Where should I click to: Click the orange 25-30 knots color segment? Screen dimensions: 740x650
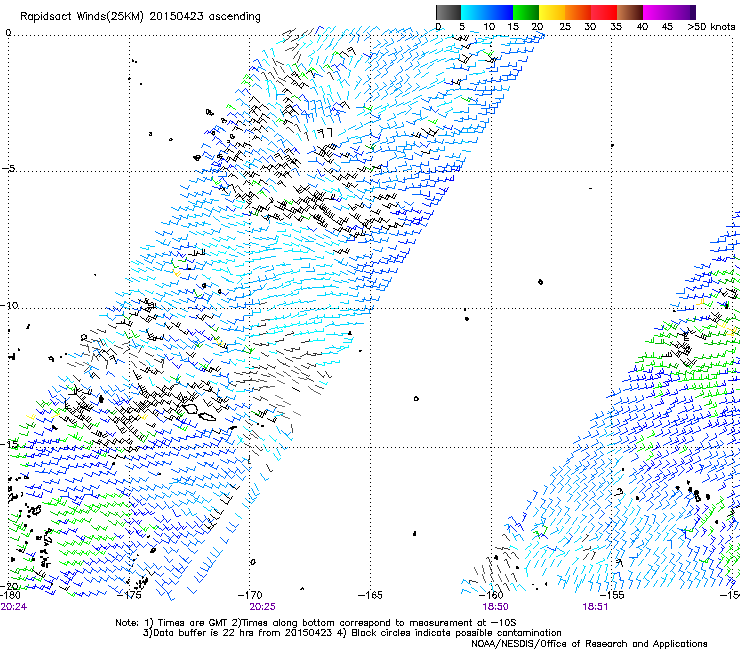pos(578,12)
